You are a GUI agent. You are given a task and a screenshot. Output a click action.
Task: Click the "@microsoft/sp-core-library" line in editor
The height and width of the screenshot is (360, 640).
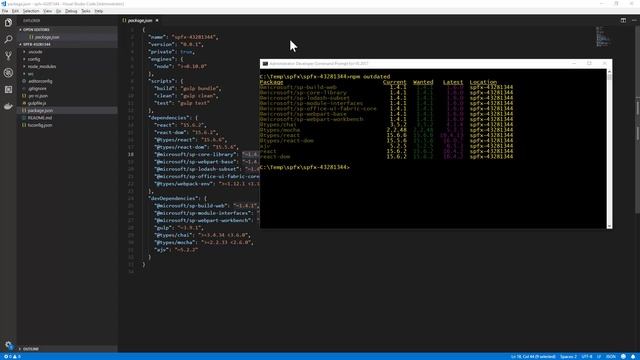click(207, 154)
